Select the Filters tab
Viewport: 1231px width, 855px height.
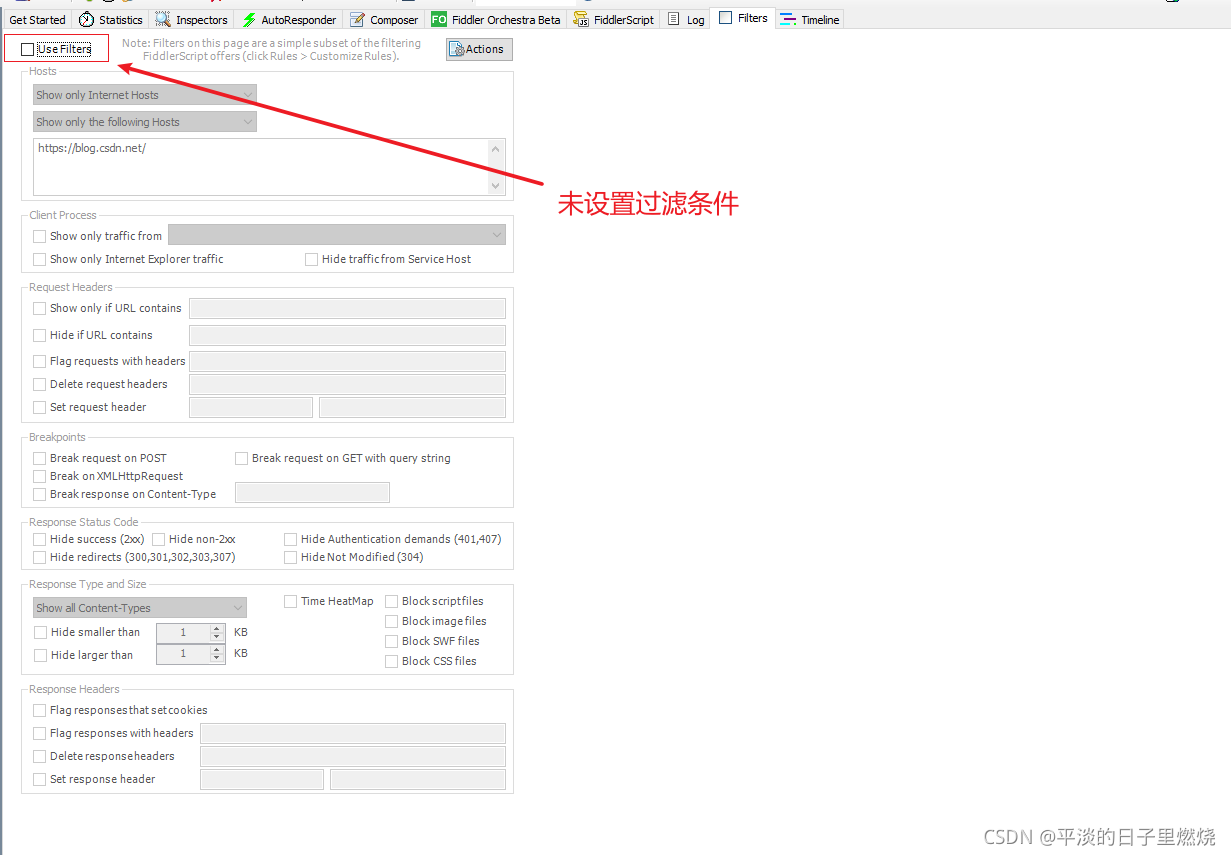pos(743,18)
